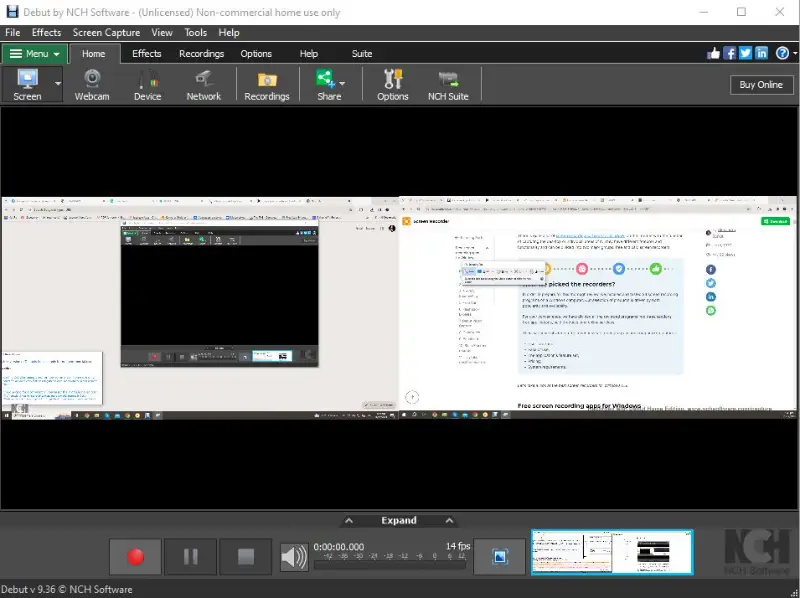Click the Expand panel bar
Viewport: 800px width, 598px height.
tap(399, 520)
